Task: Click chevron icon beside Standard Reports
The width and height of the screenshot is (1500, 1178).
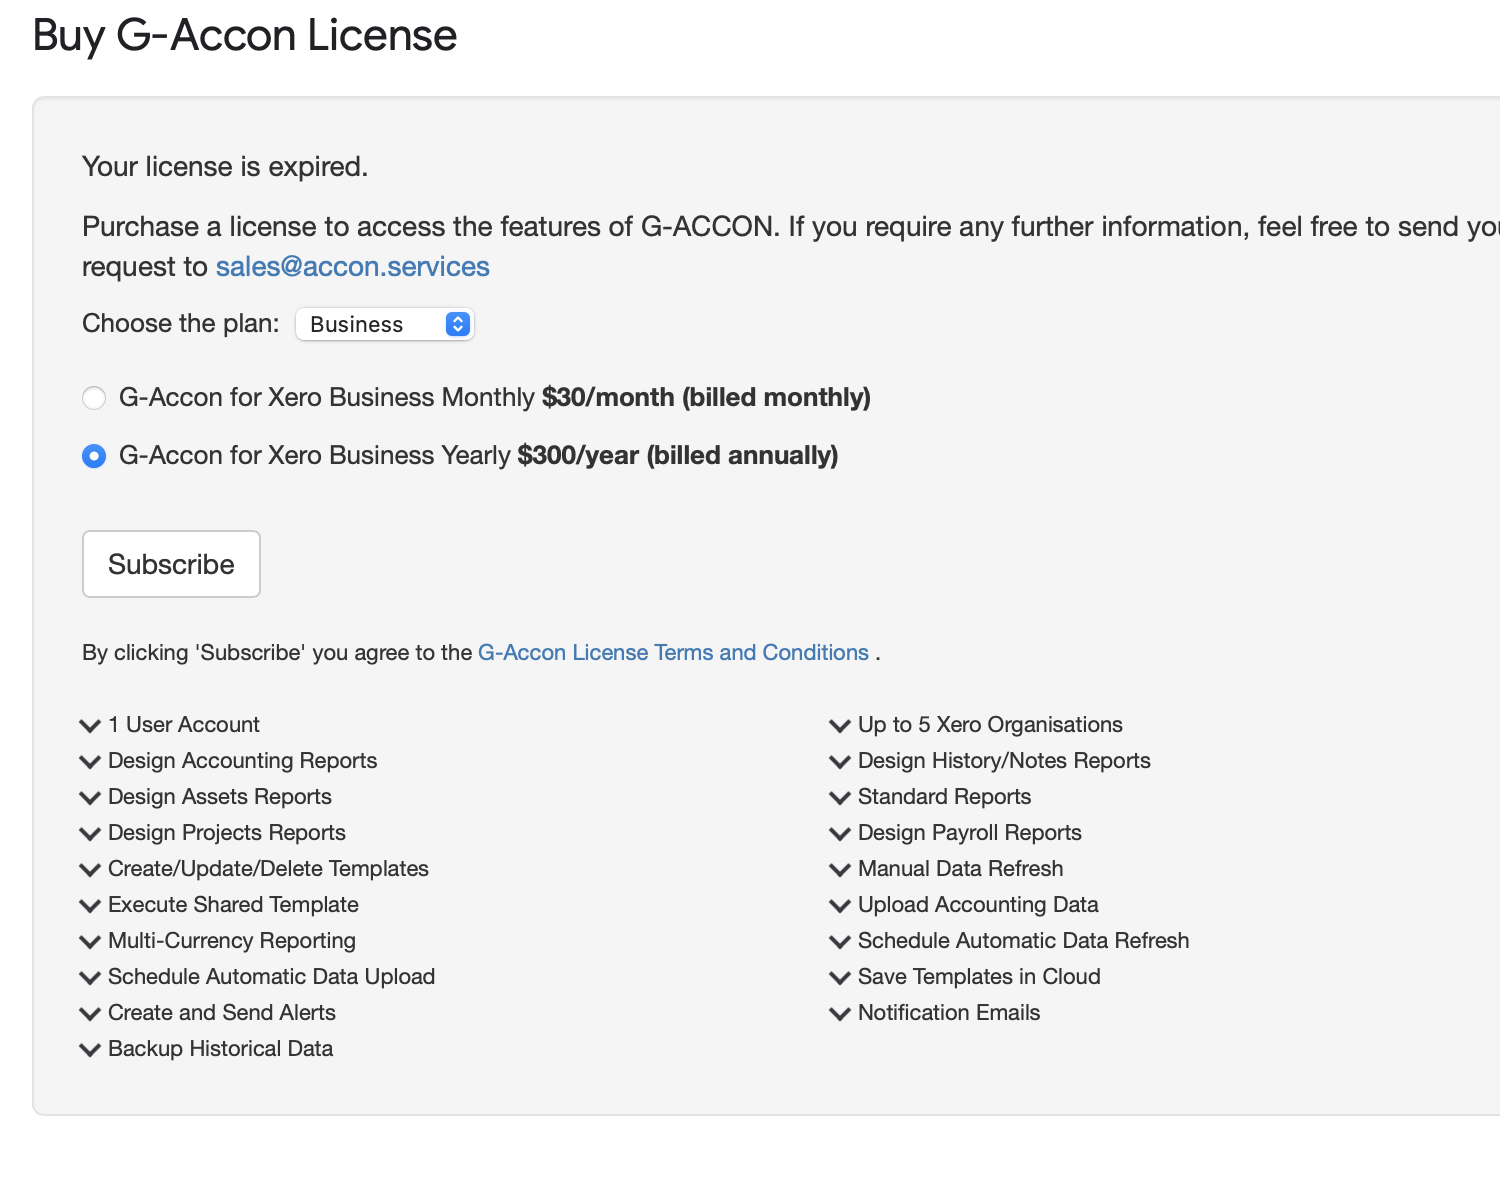Action: pos(840,797)
